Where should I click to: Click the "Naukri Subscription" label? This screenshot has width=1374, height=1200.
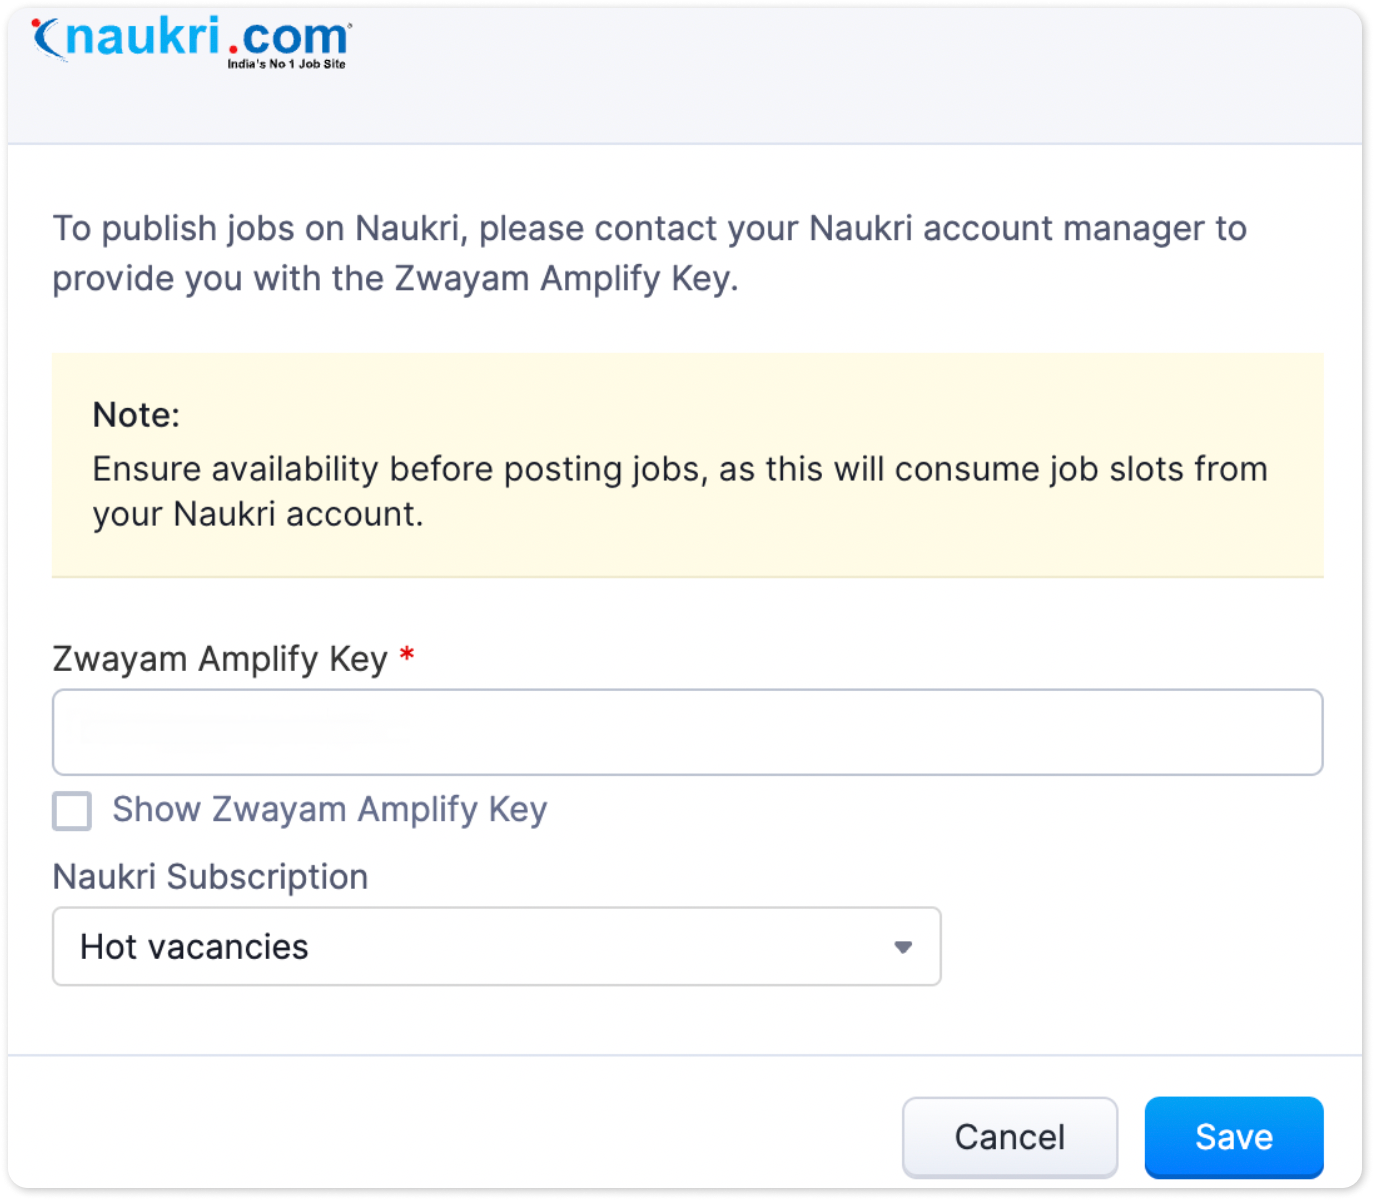210,877
